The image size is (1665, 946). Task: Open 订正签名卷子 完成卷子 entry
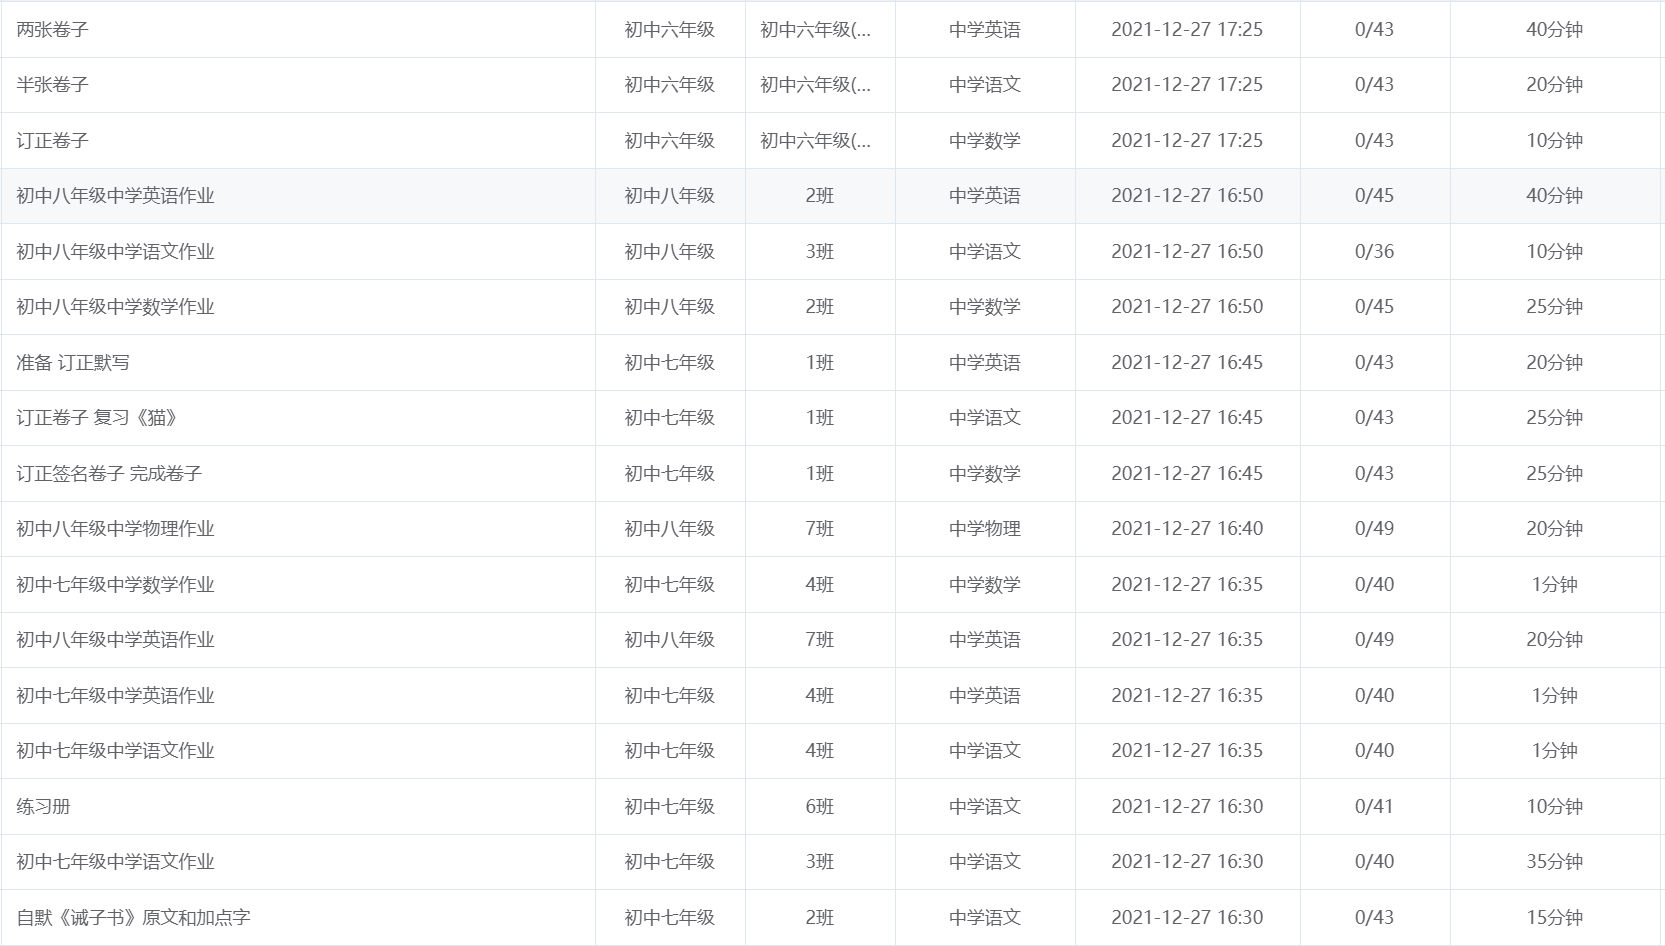109,473
